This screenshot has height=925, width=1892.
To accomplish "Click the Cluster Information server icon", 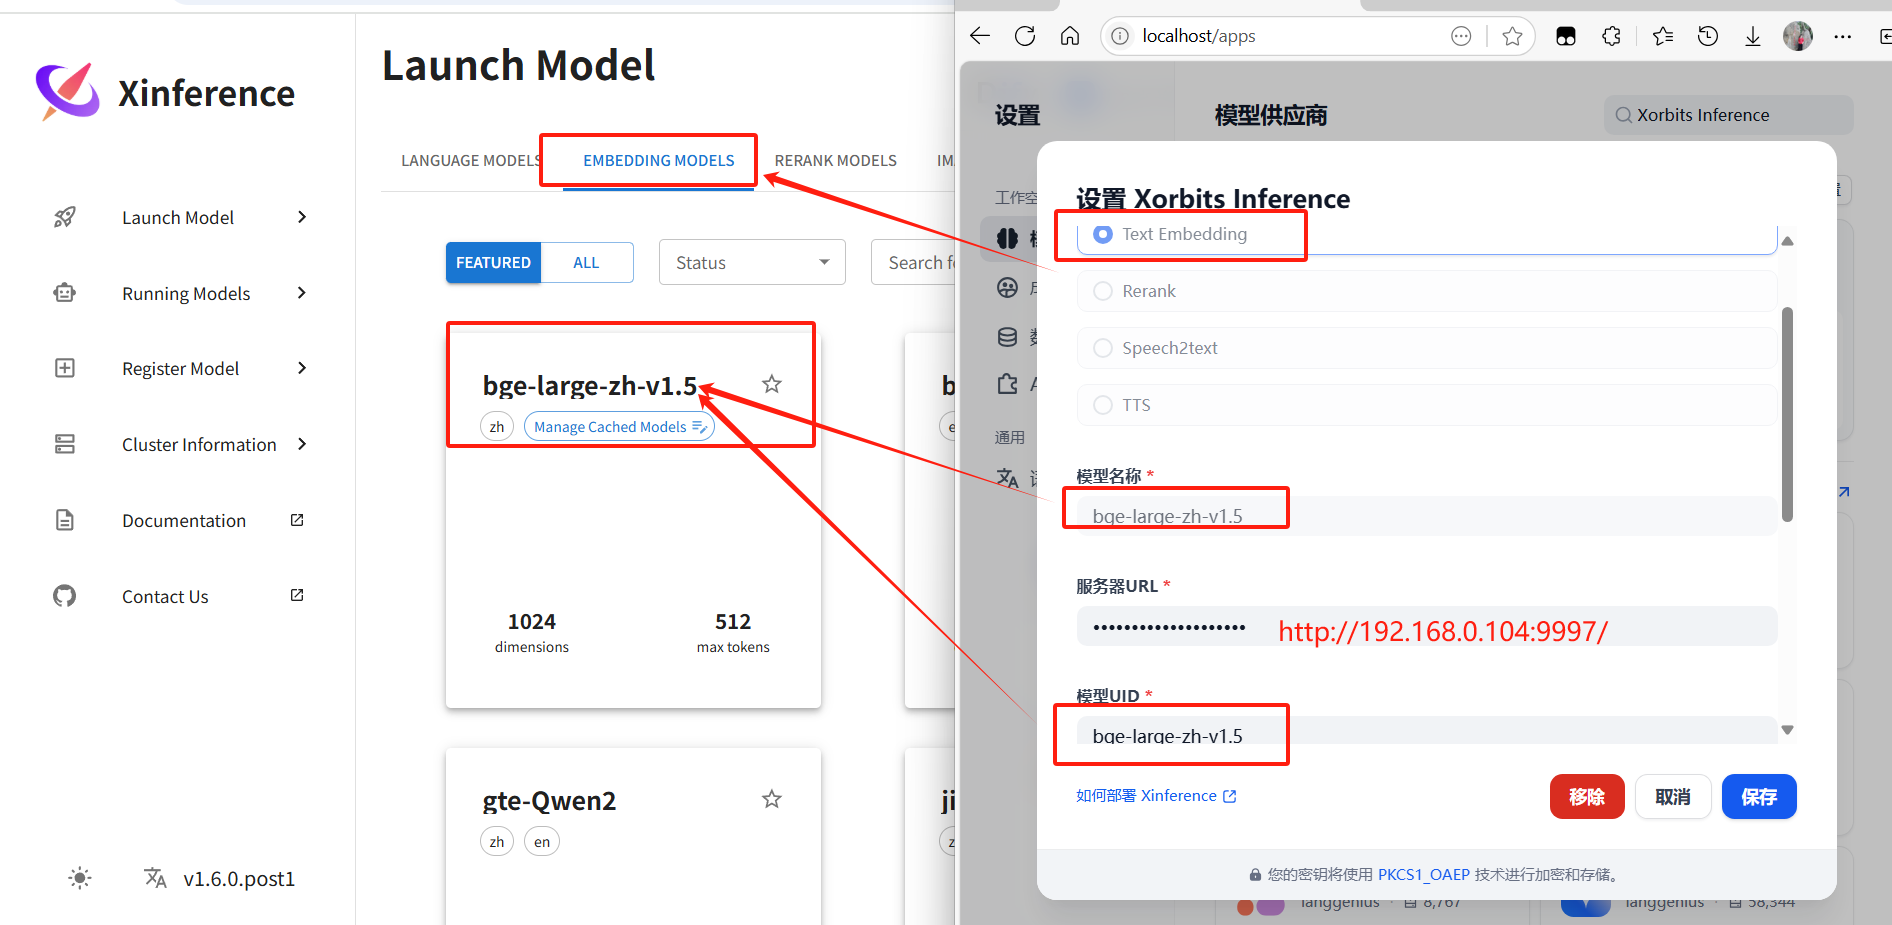I will tap(65, 444).
